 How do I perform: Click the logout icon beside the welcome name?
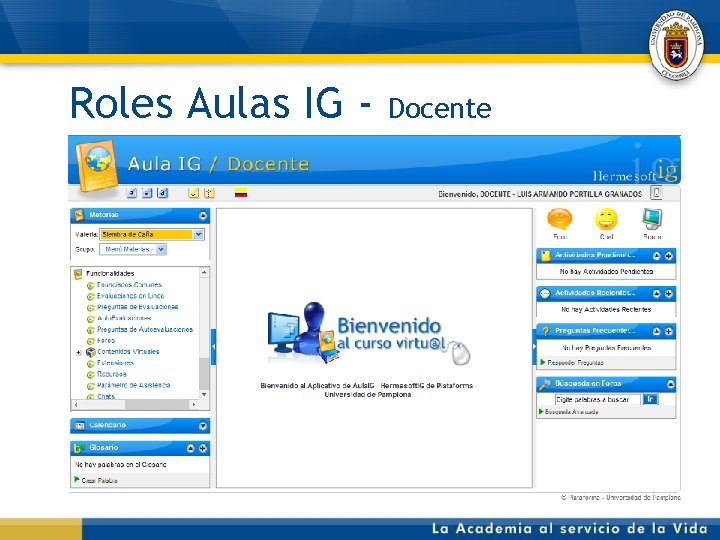click(x=657, y=193)
